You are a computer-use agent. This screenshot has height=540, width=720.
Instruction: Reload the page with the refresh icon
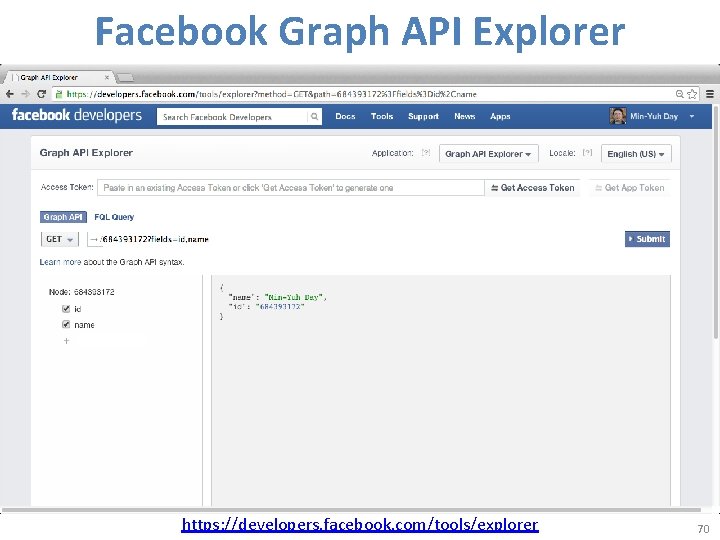(x=41, y=94)
